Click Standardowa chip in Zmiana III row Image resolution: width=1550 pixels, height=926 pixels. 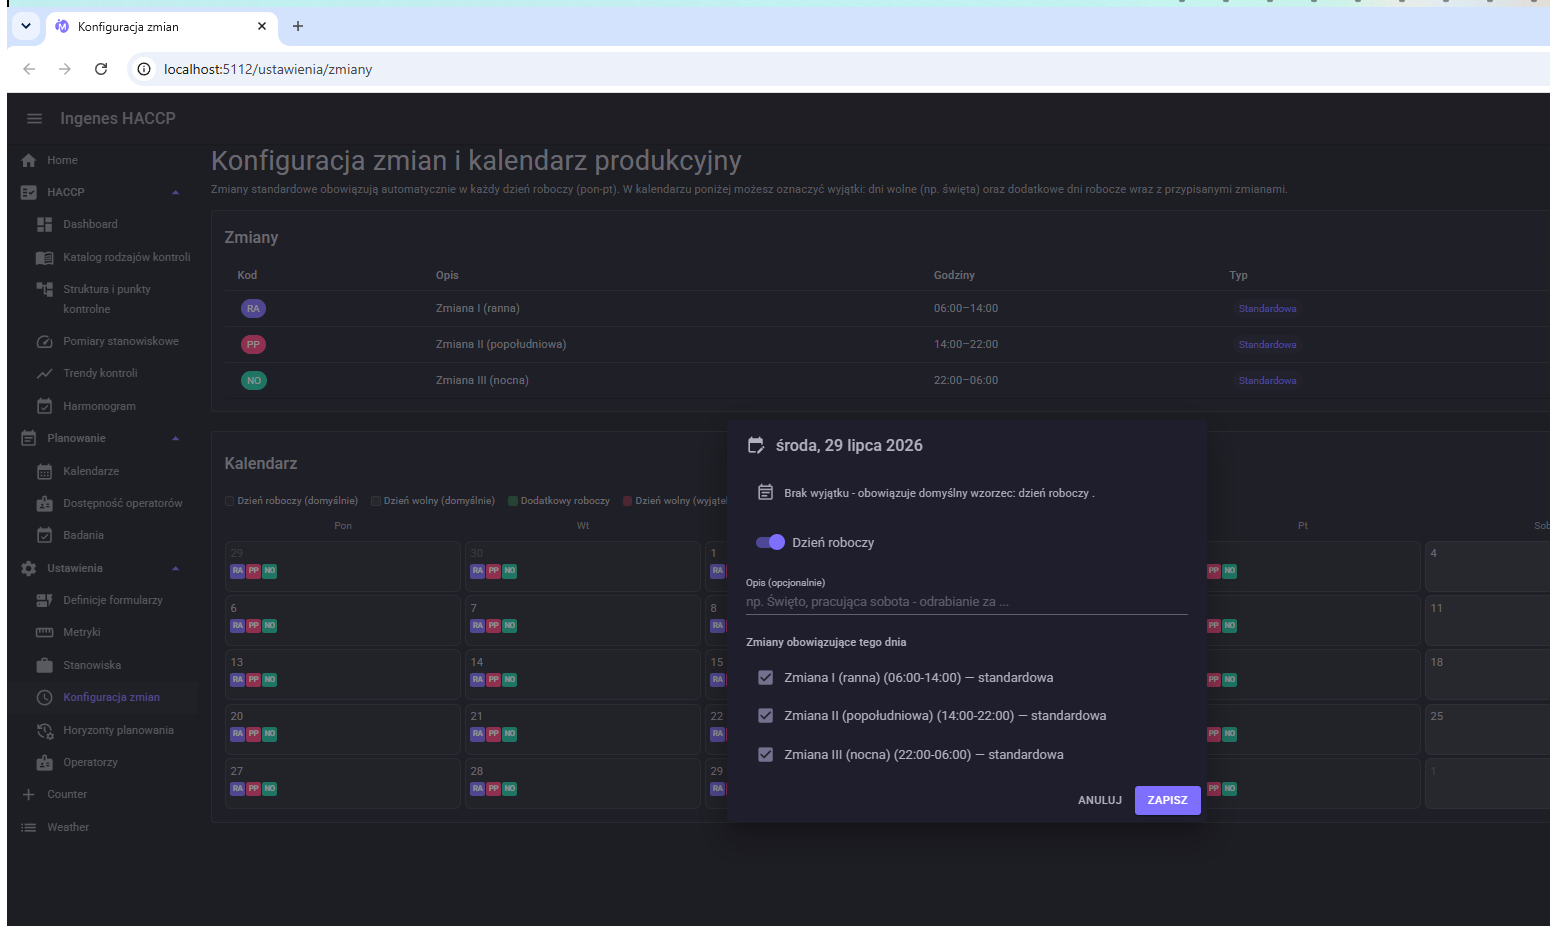click(1267, 380)
